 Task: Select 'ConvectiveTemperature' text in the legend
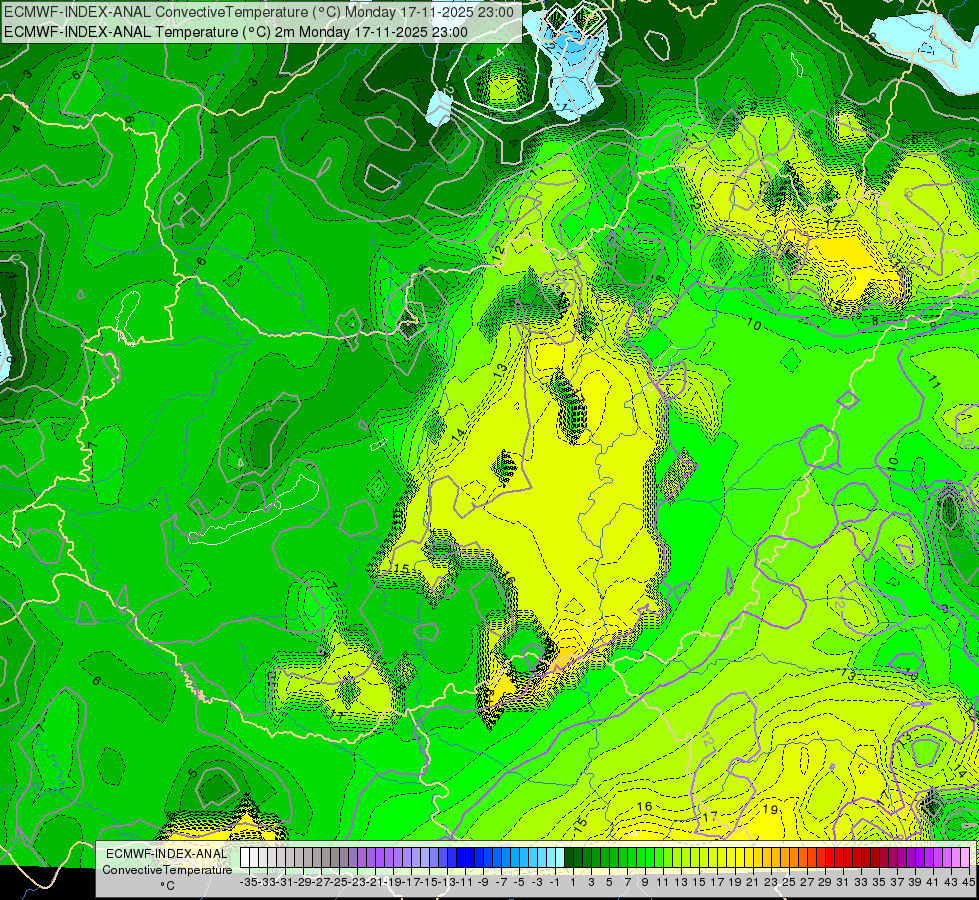point(167,869)
